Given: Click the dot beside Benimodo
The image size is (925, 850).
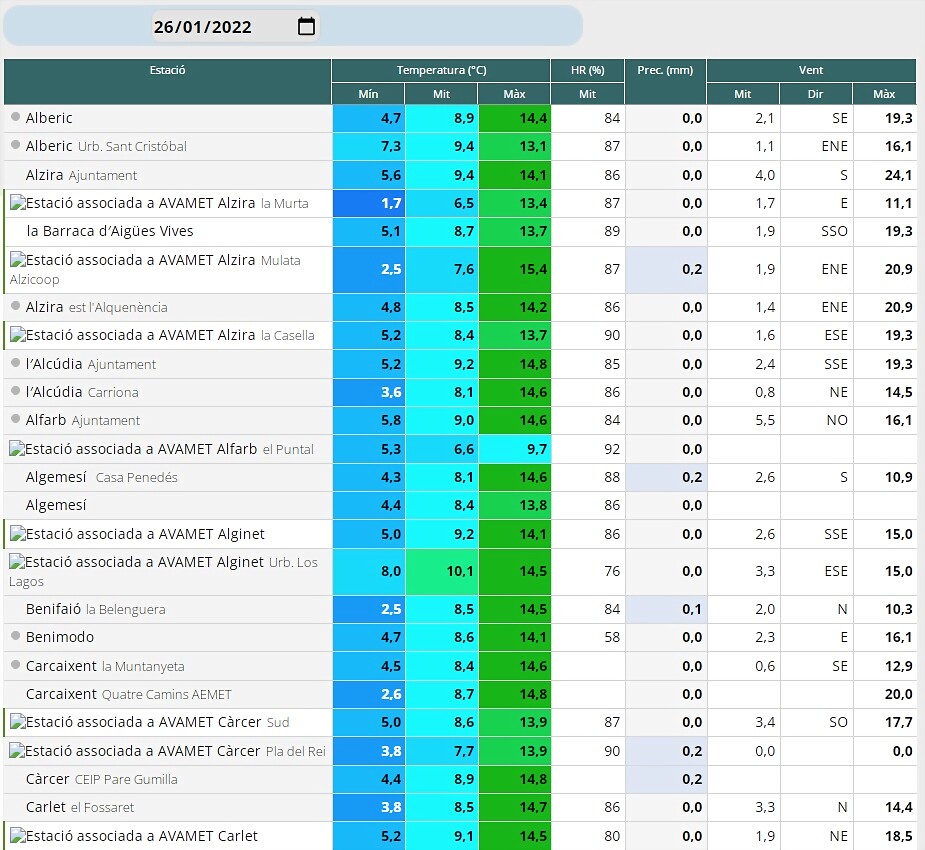Looking at the screenshot, I should tap(16, 636).
